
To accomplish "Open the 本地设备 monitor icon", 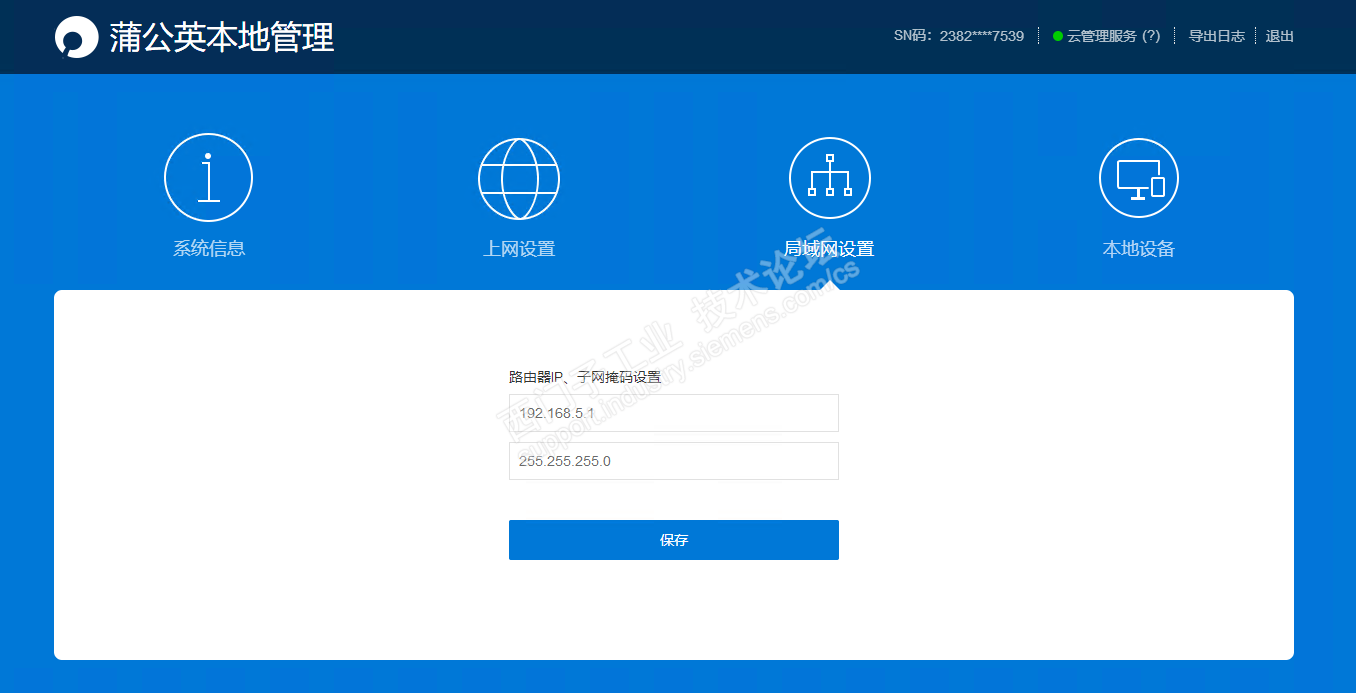I will tap(1139, 178).
